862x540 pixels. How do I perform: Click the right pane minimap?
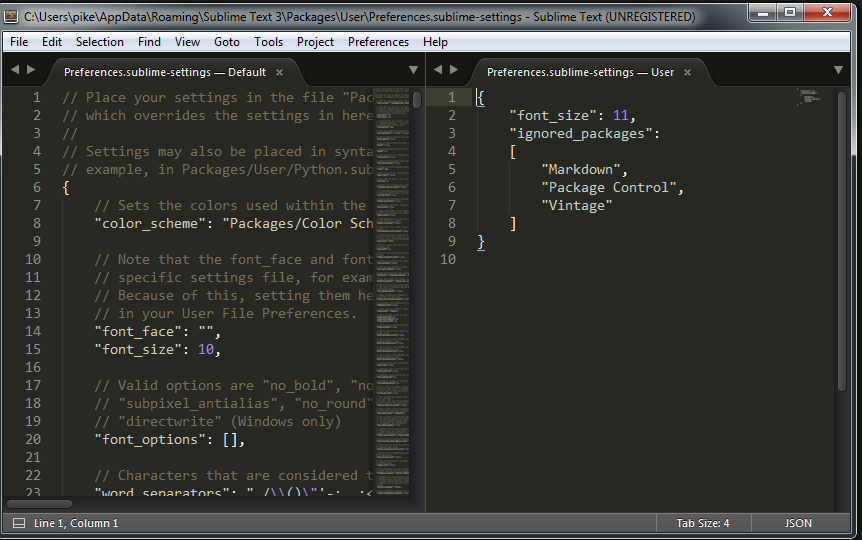click(810, 97)
